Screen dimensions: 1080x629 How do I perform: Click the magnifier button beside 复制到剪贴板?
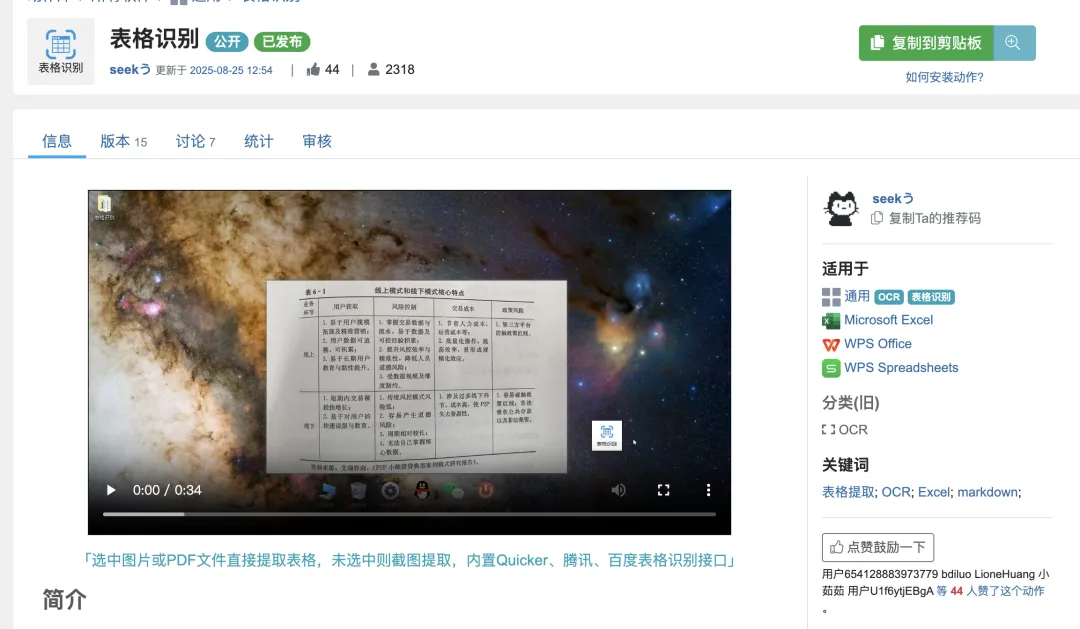[1013, 43]
